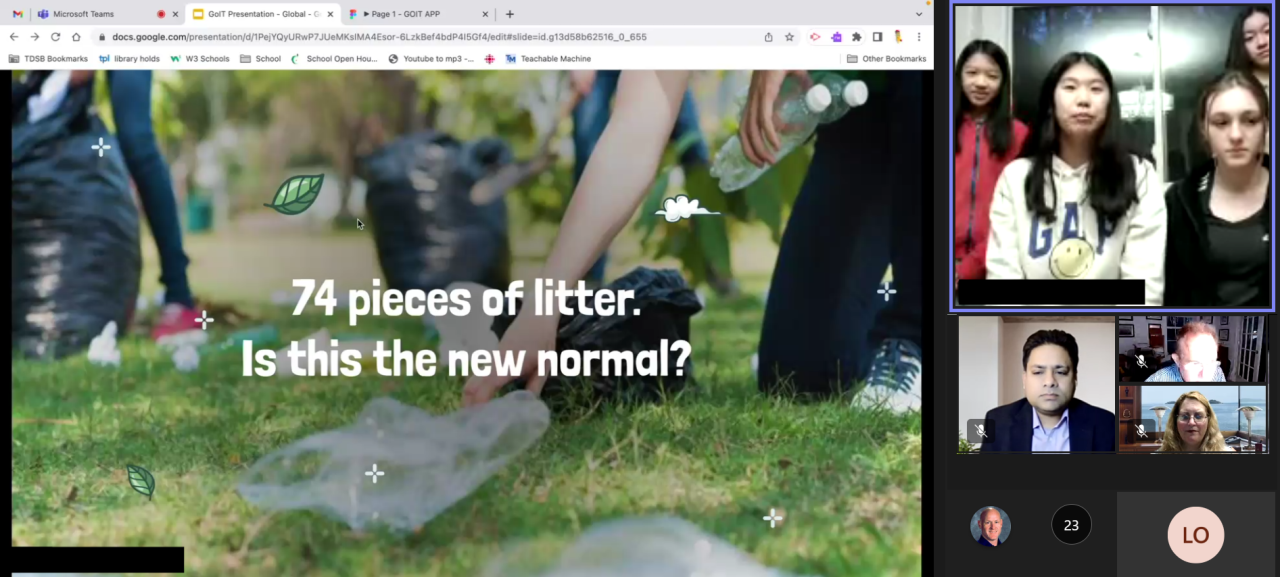
Task: Open the Gmail pinned tab
Action: [17, 14]
